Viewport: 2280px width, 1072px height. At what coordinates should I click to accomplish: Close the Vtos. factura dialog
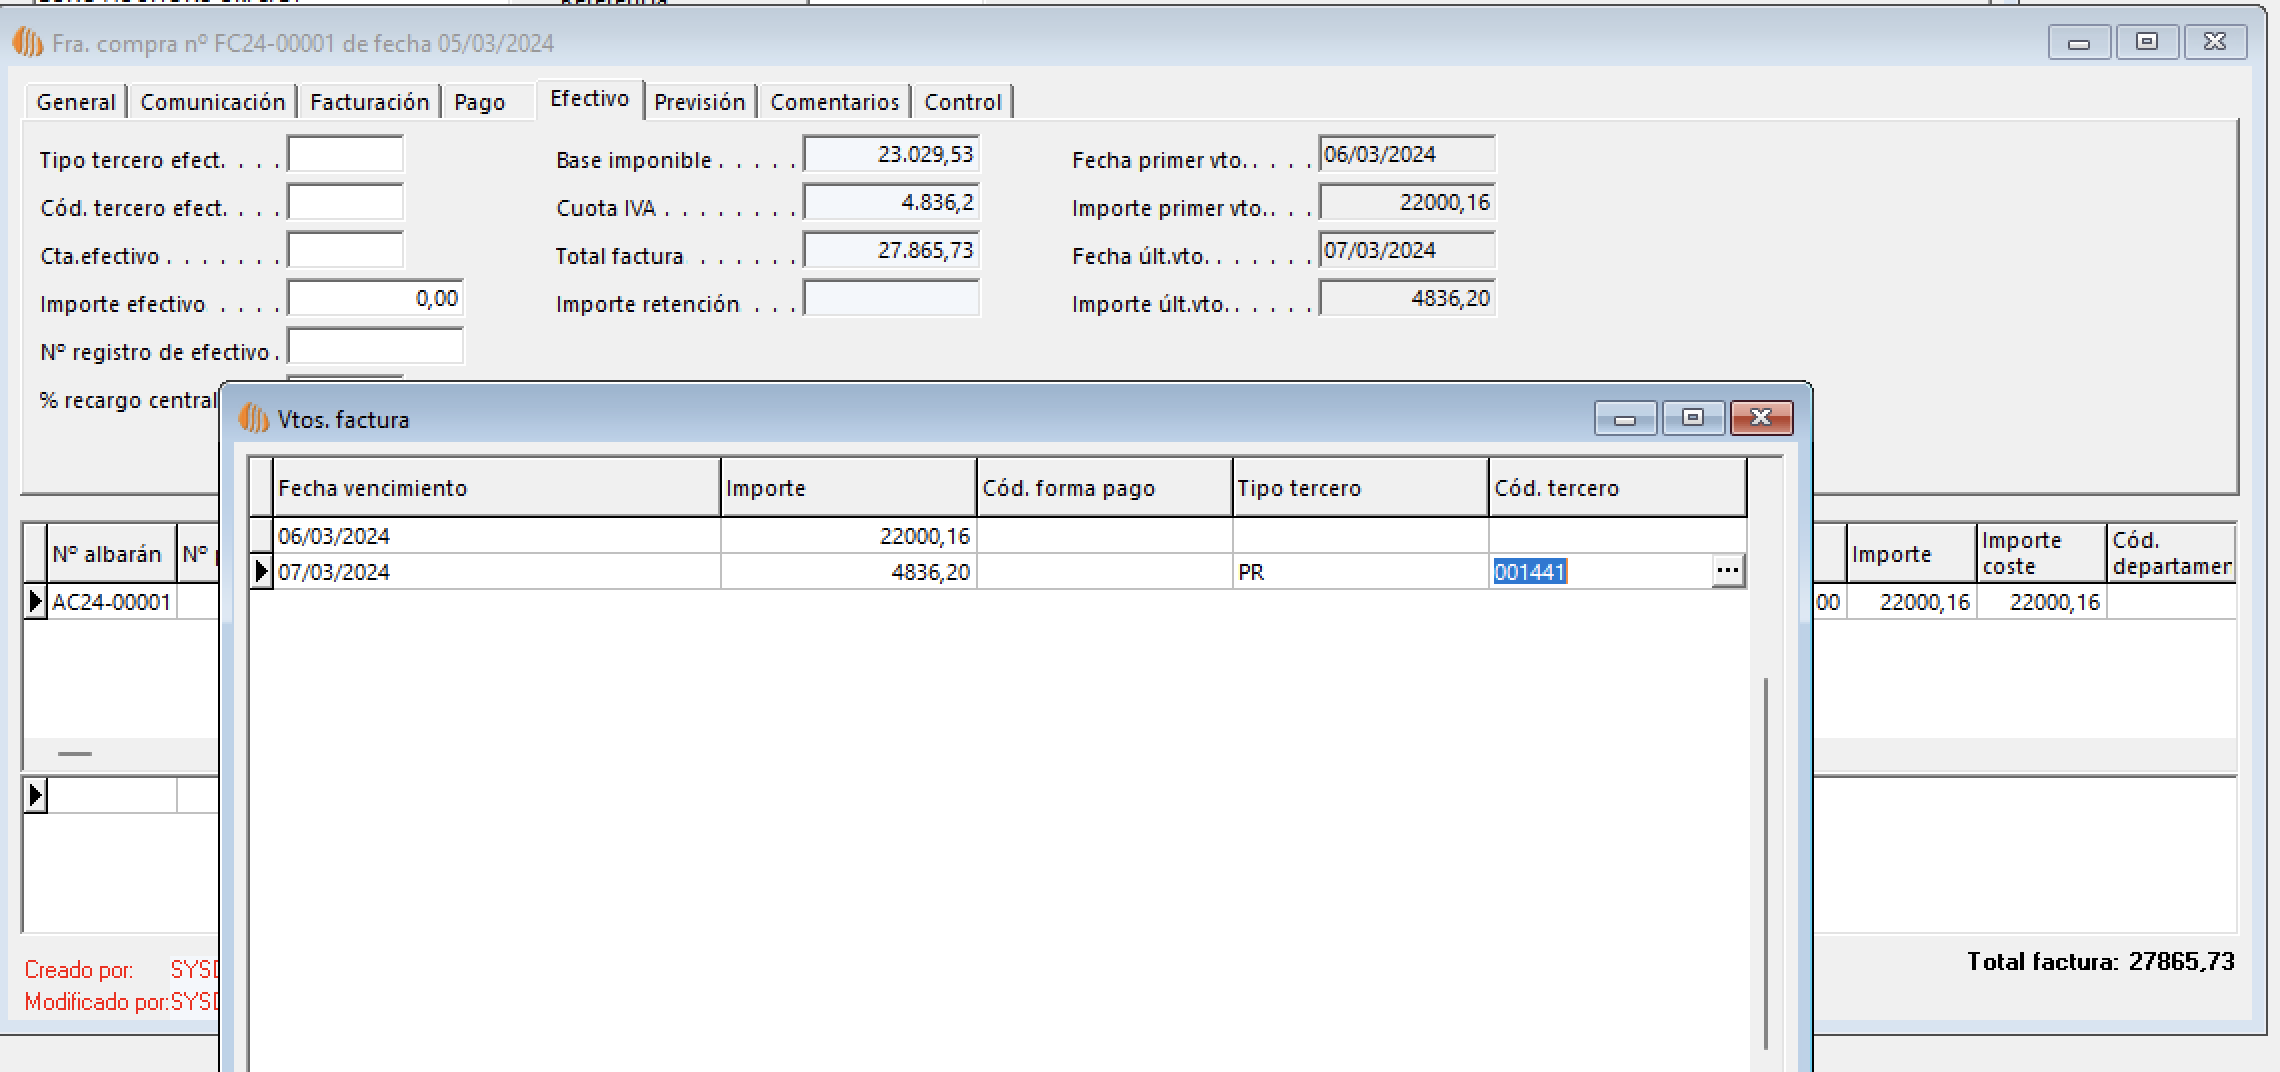[1761, 418]
